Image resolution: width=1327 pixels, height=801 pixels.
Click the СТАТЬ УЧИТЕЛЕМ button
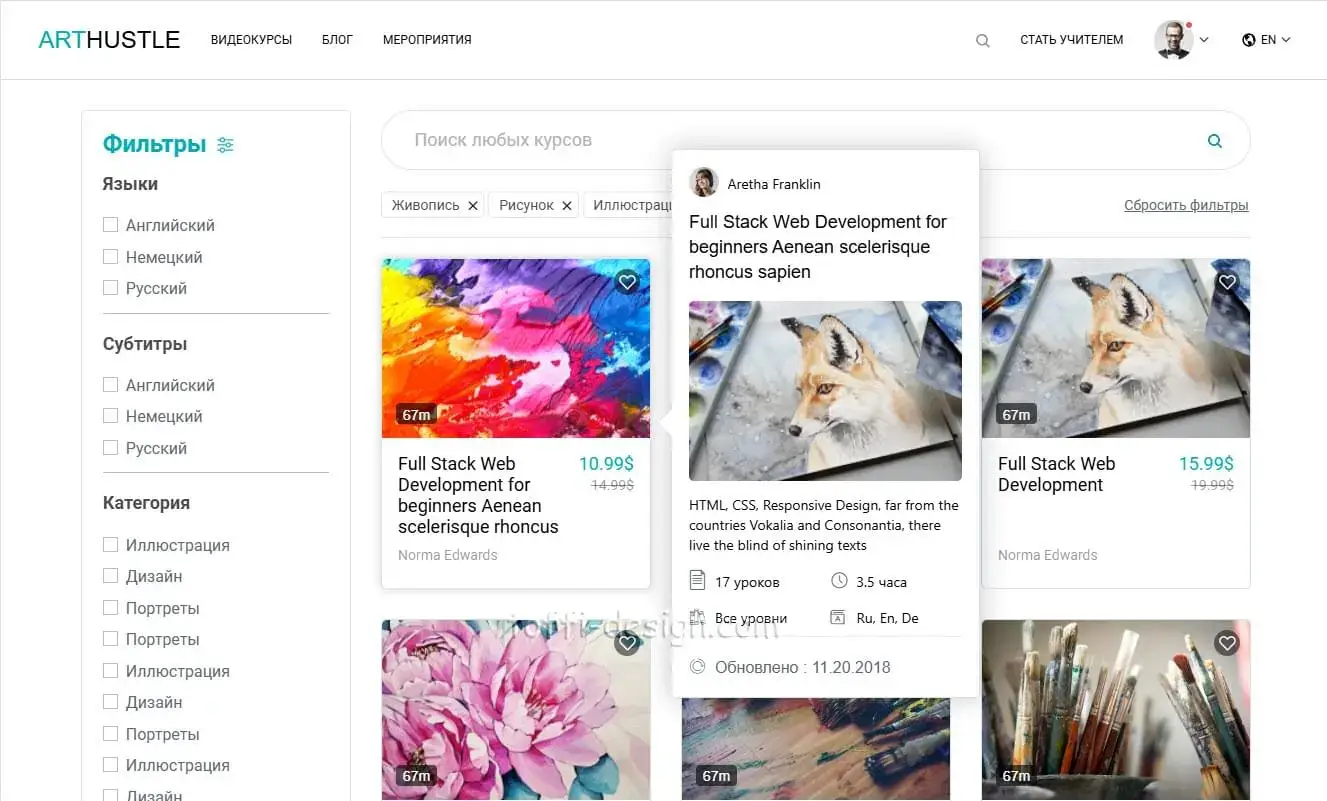[1071, 40]
